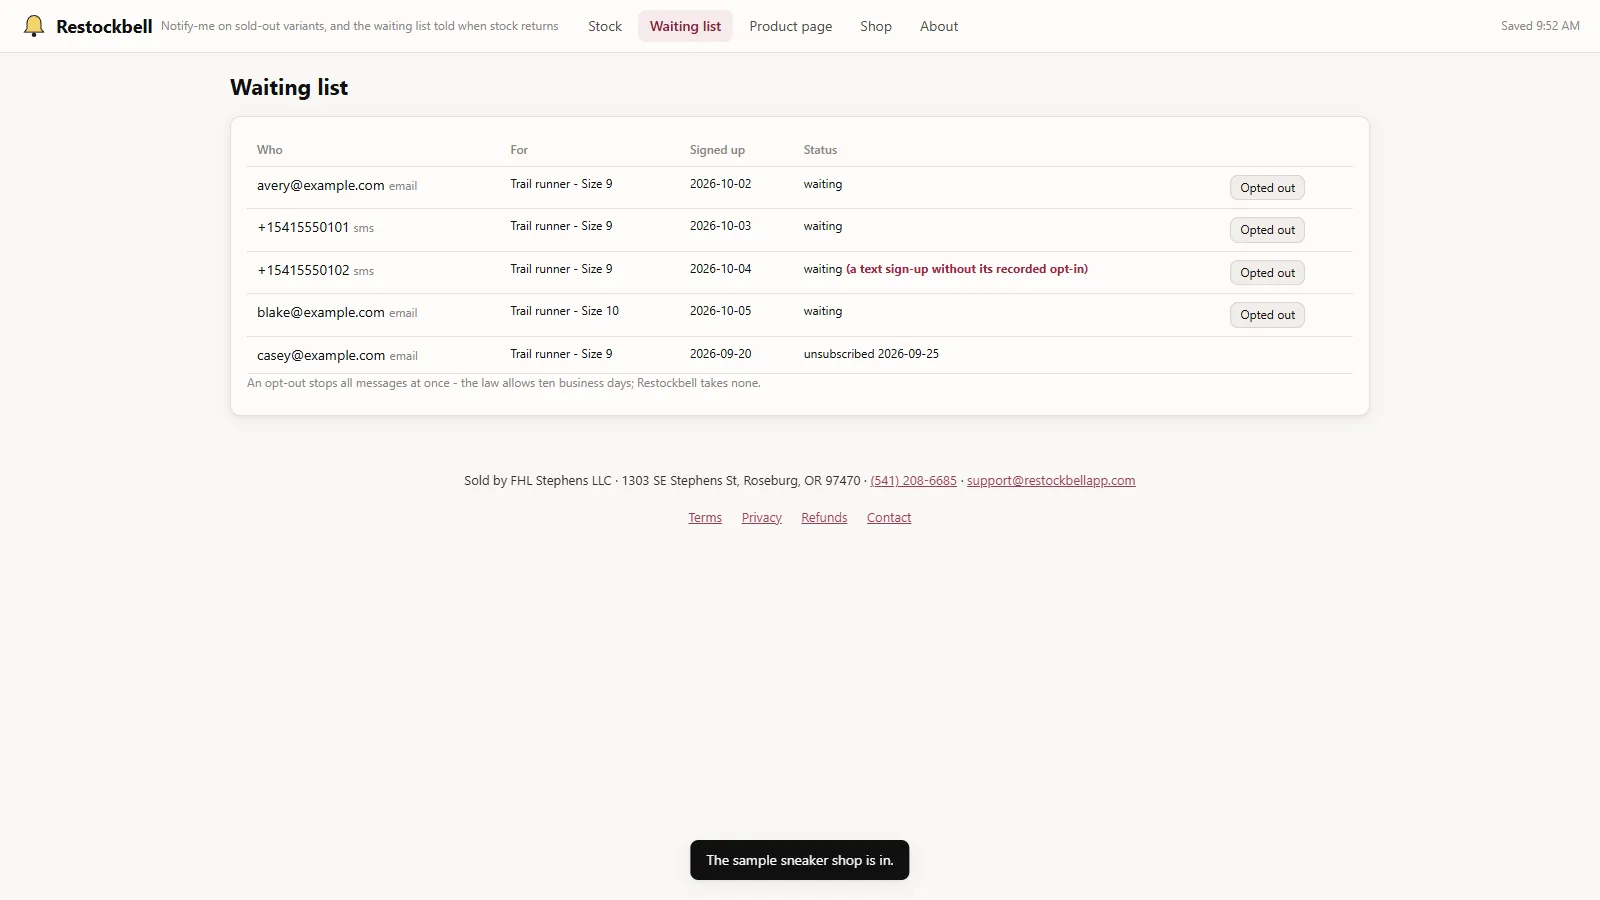Open the Contact link

pos(889,518)
